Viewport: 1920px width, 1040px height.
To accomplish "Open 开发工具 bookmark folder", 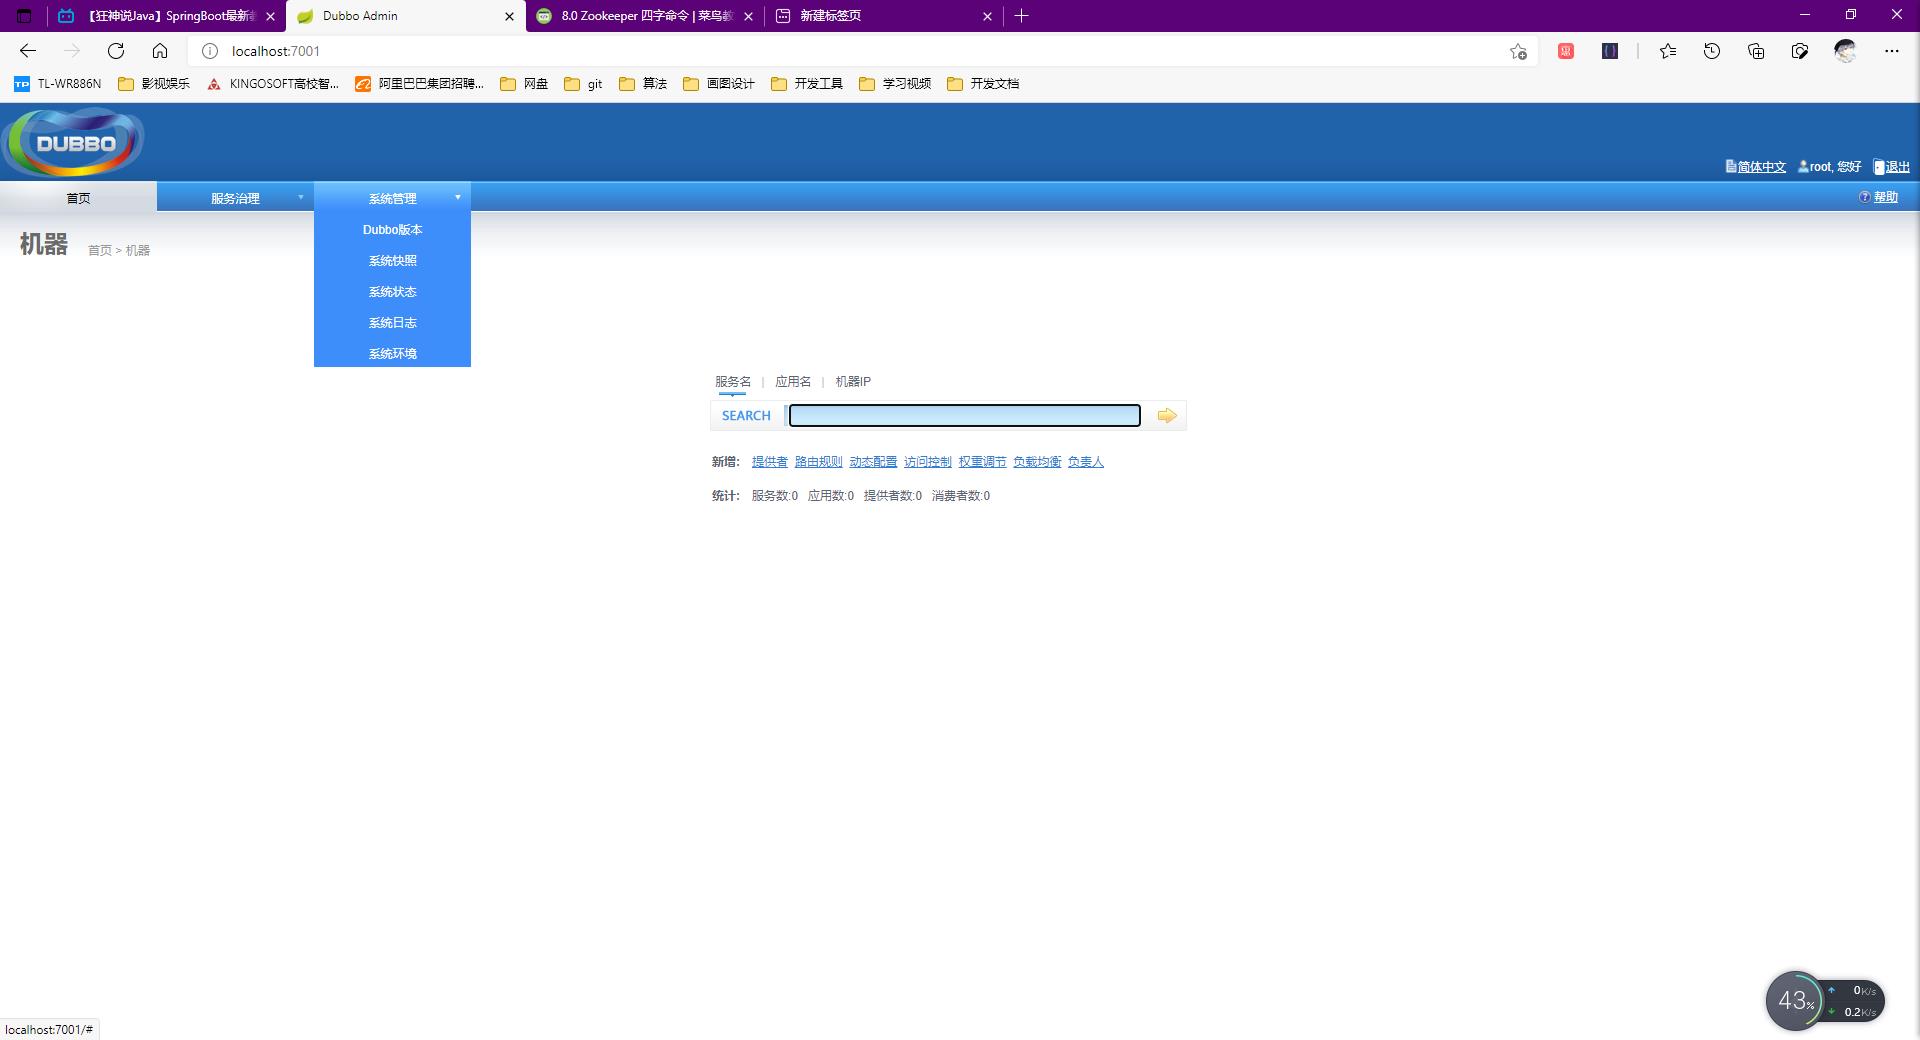I will coord(807,84).
